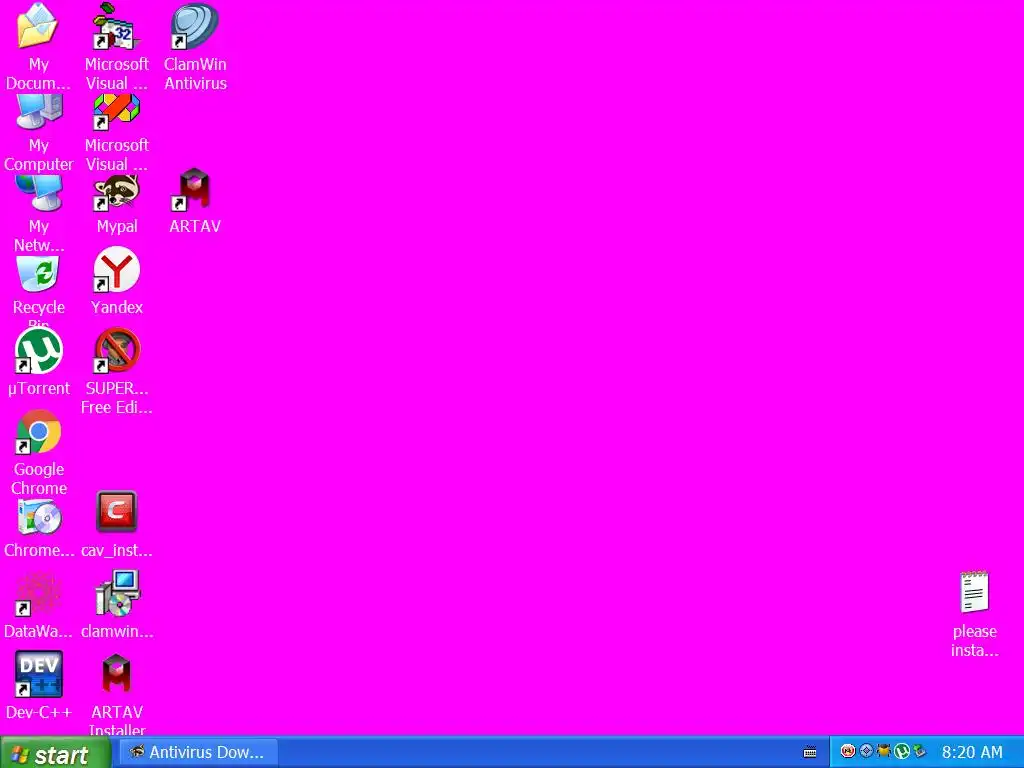1024x768 pixels.
Task: Select the Chrome setup disc icon
Action: (38, 529)
